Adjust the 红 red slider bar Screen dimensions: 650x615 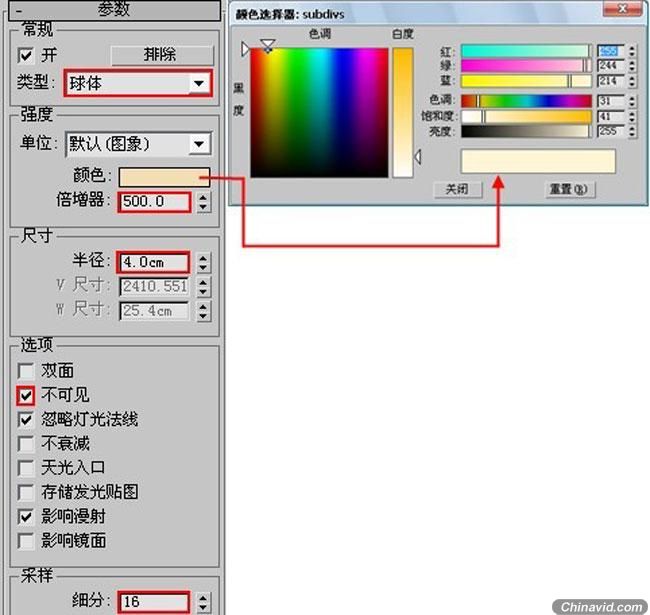pos(526,51)
